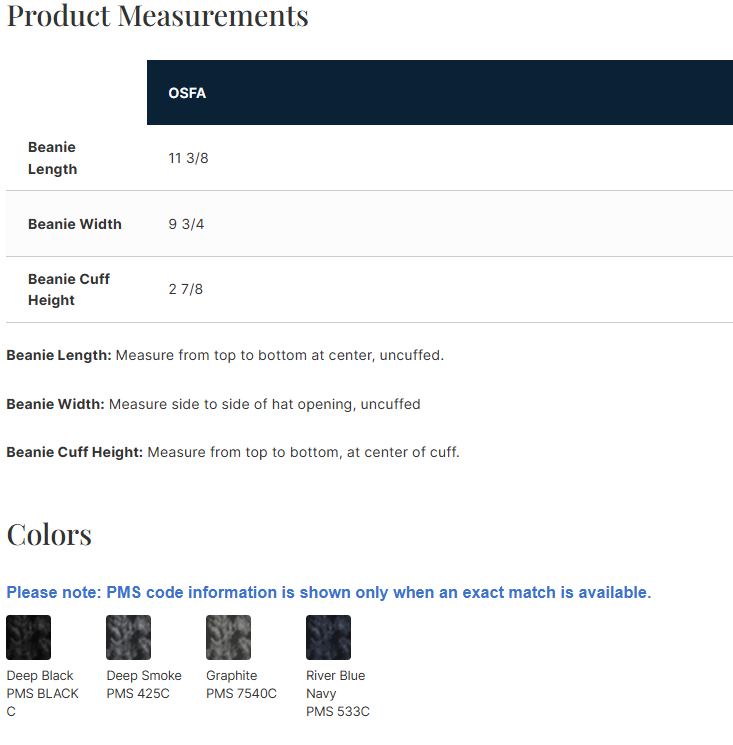
Task: Click the Beanie Length measuring instructions
Action: tap(225, 355)
